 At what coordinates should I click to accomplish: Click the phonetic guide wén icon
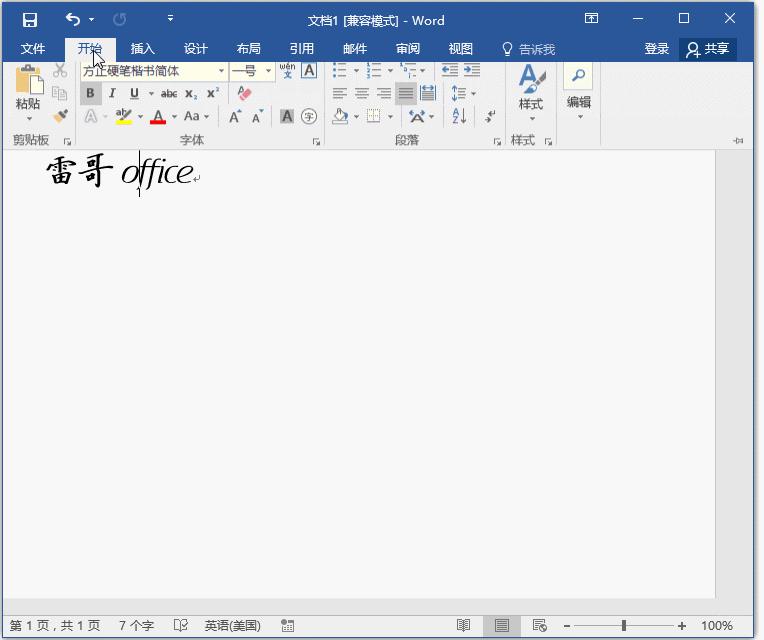click(x=287, y=71)
